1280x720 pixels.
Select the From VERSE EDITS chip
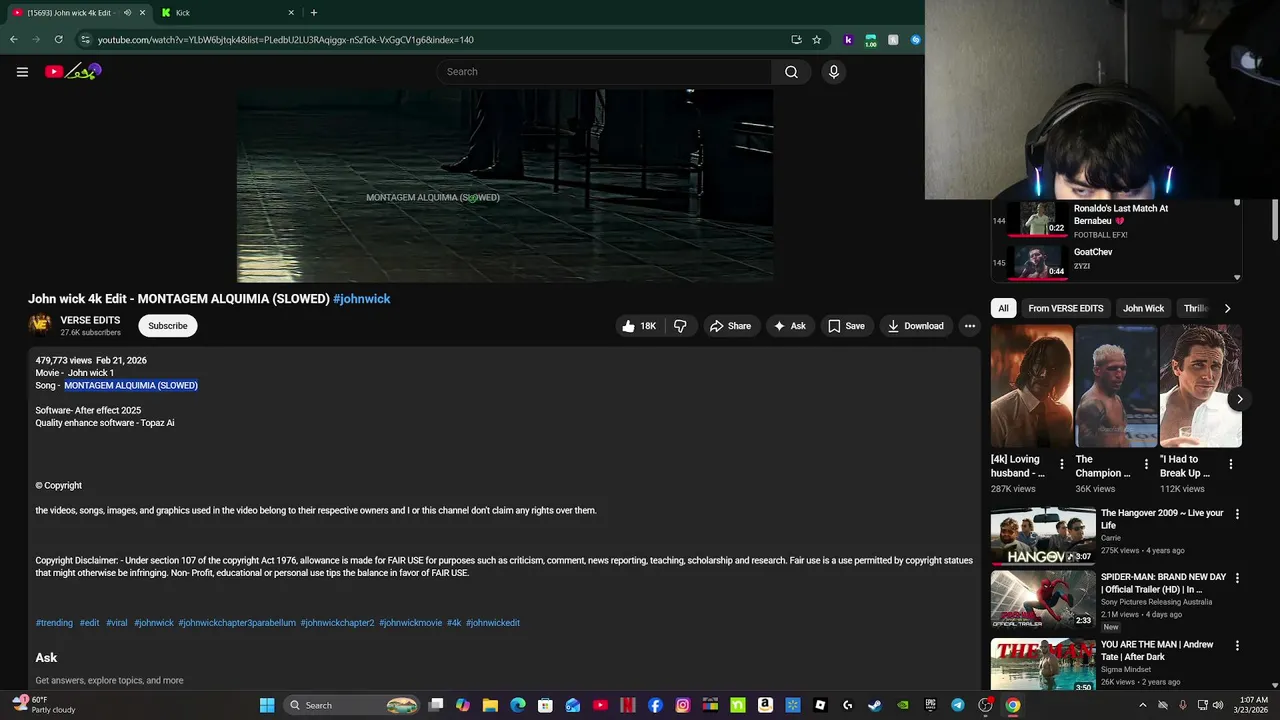[1066, 309]
